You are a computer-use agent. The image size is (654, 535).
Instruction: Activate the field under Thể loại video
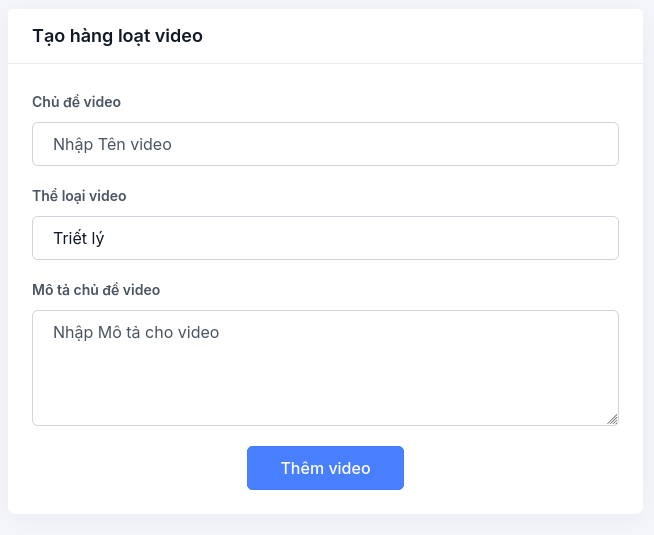click(325, 238)
